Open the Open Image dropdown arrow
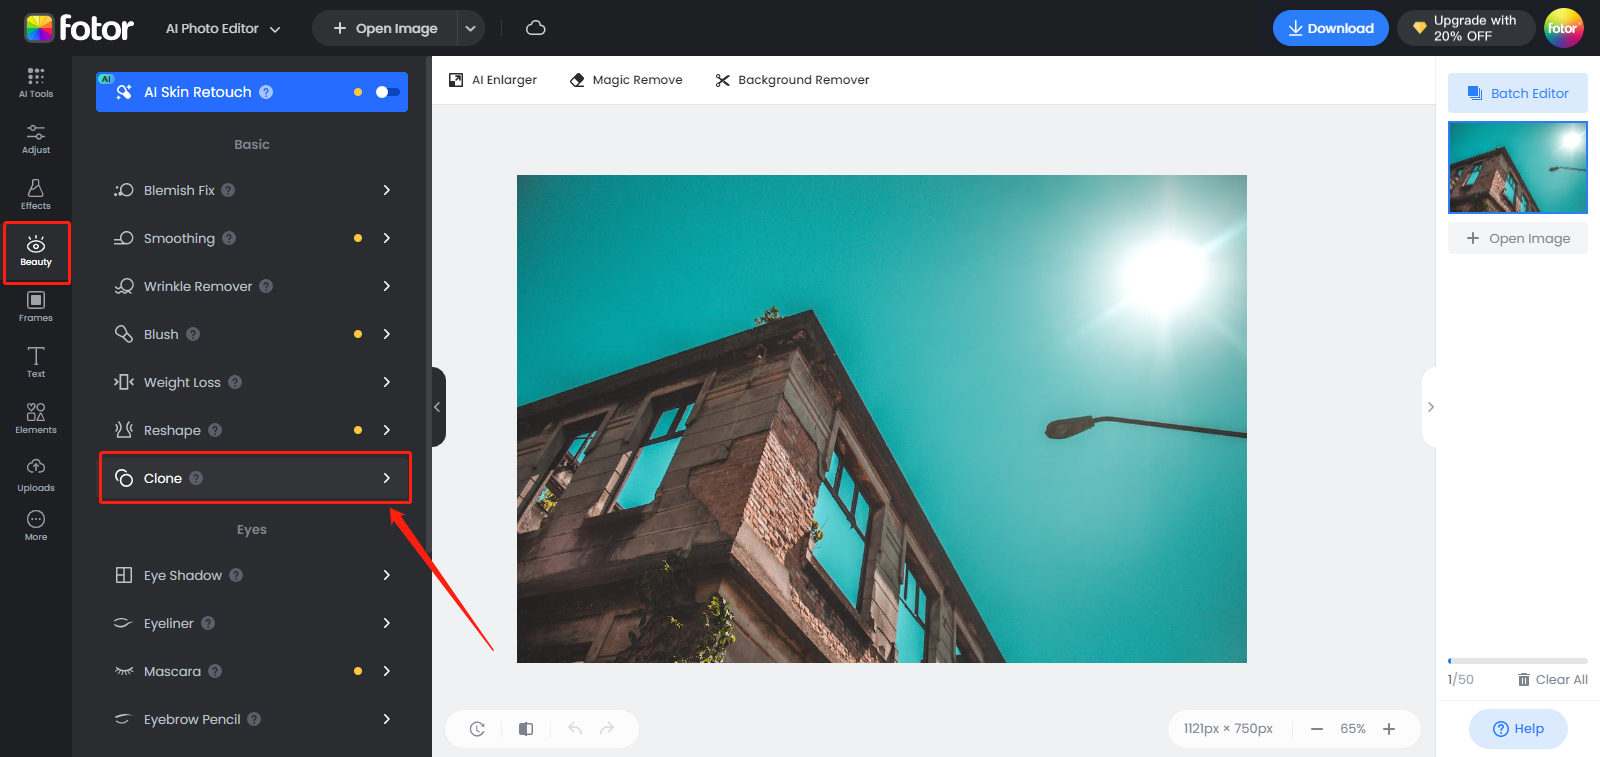This screenshot has width=1600, height=757. tap(470, 28)
